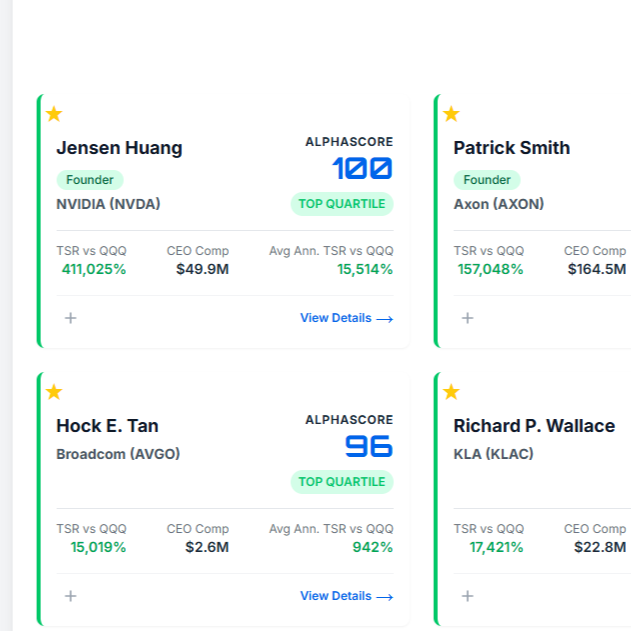Viewport: 631px width, 631px height.
Task: Select the Hock E. Tan name heading
Action: tap(107, 426)
